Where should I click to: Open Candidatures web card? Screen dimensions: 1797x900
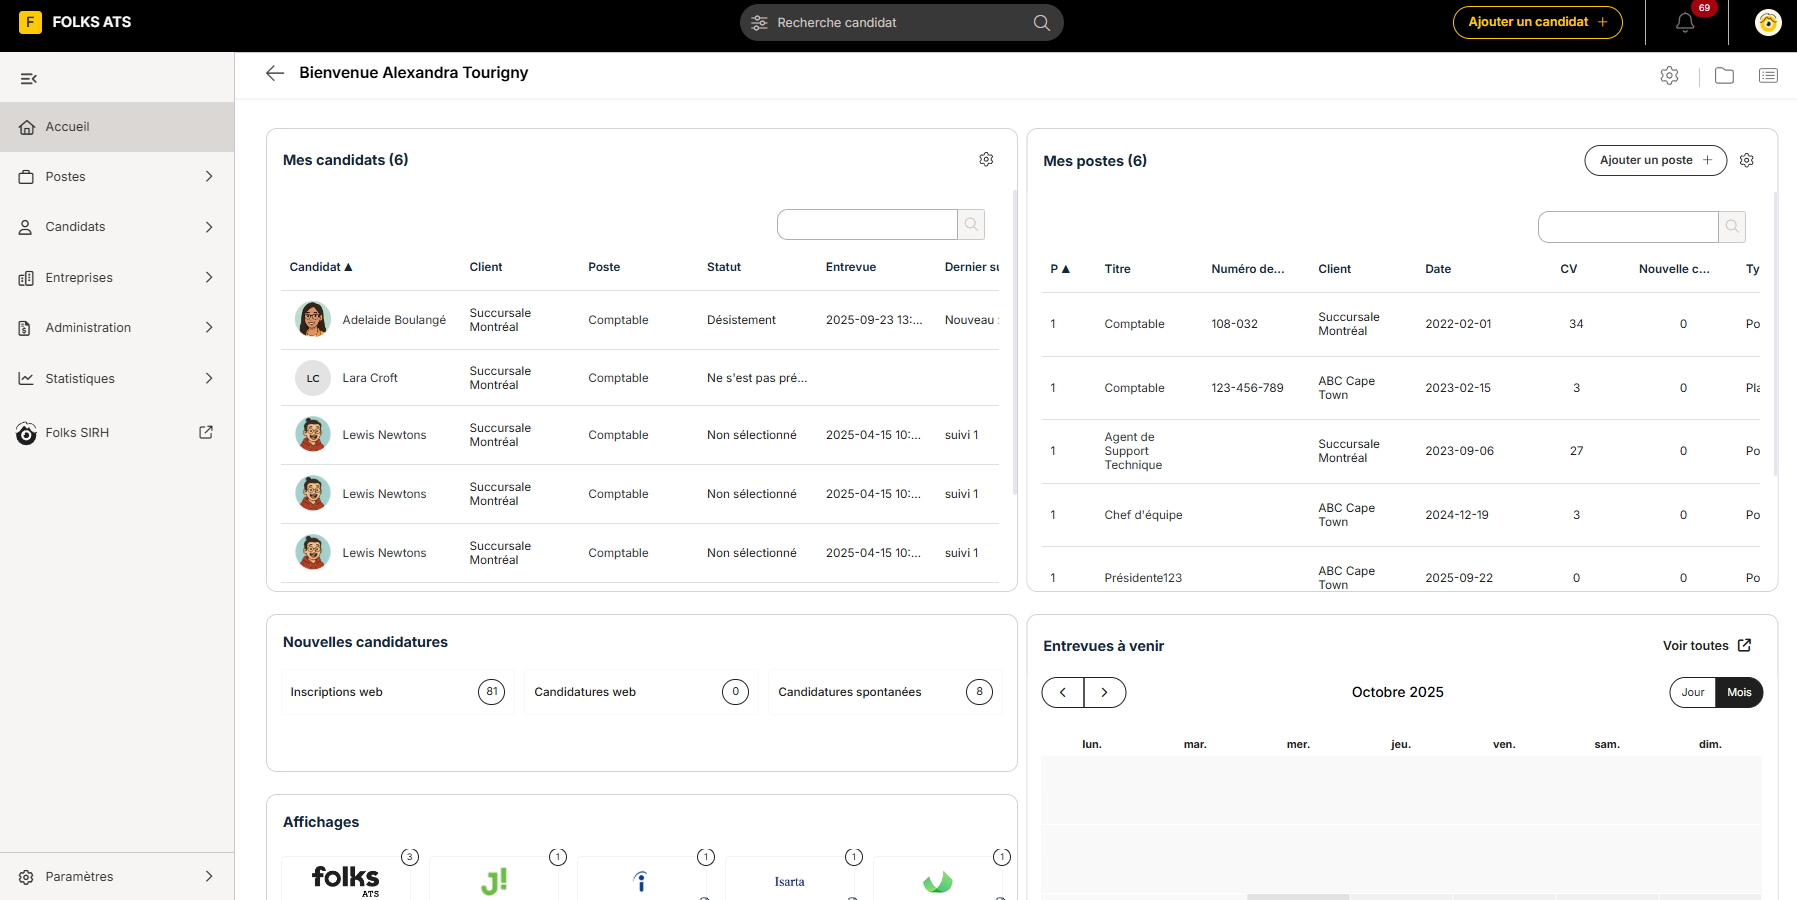tap(642, 692)
